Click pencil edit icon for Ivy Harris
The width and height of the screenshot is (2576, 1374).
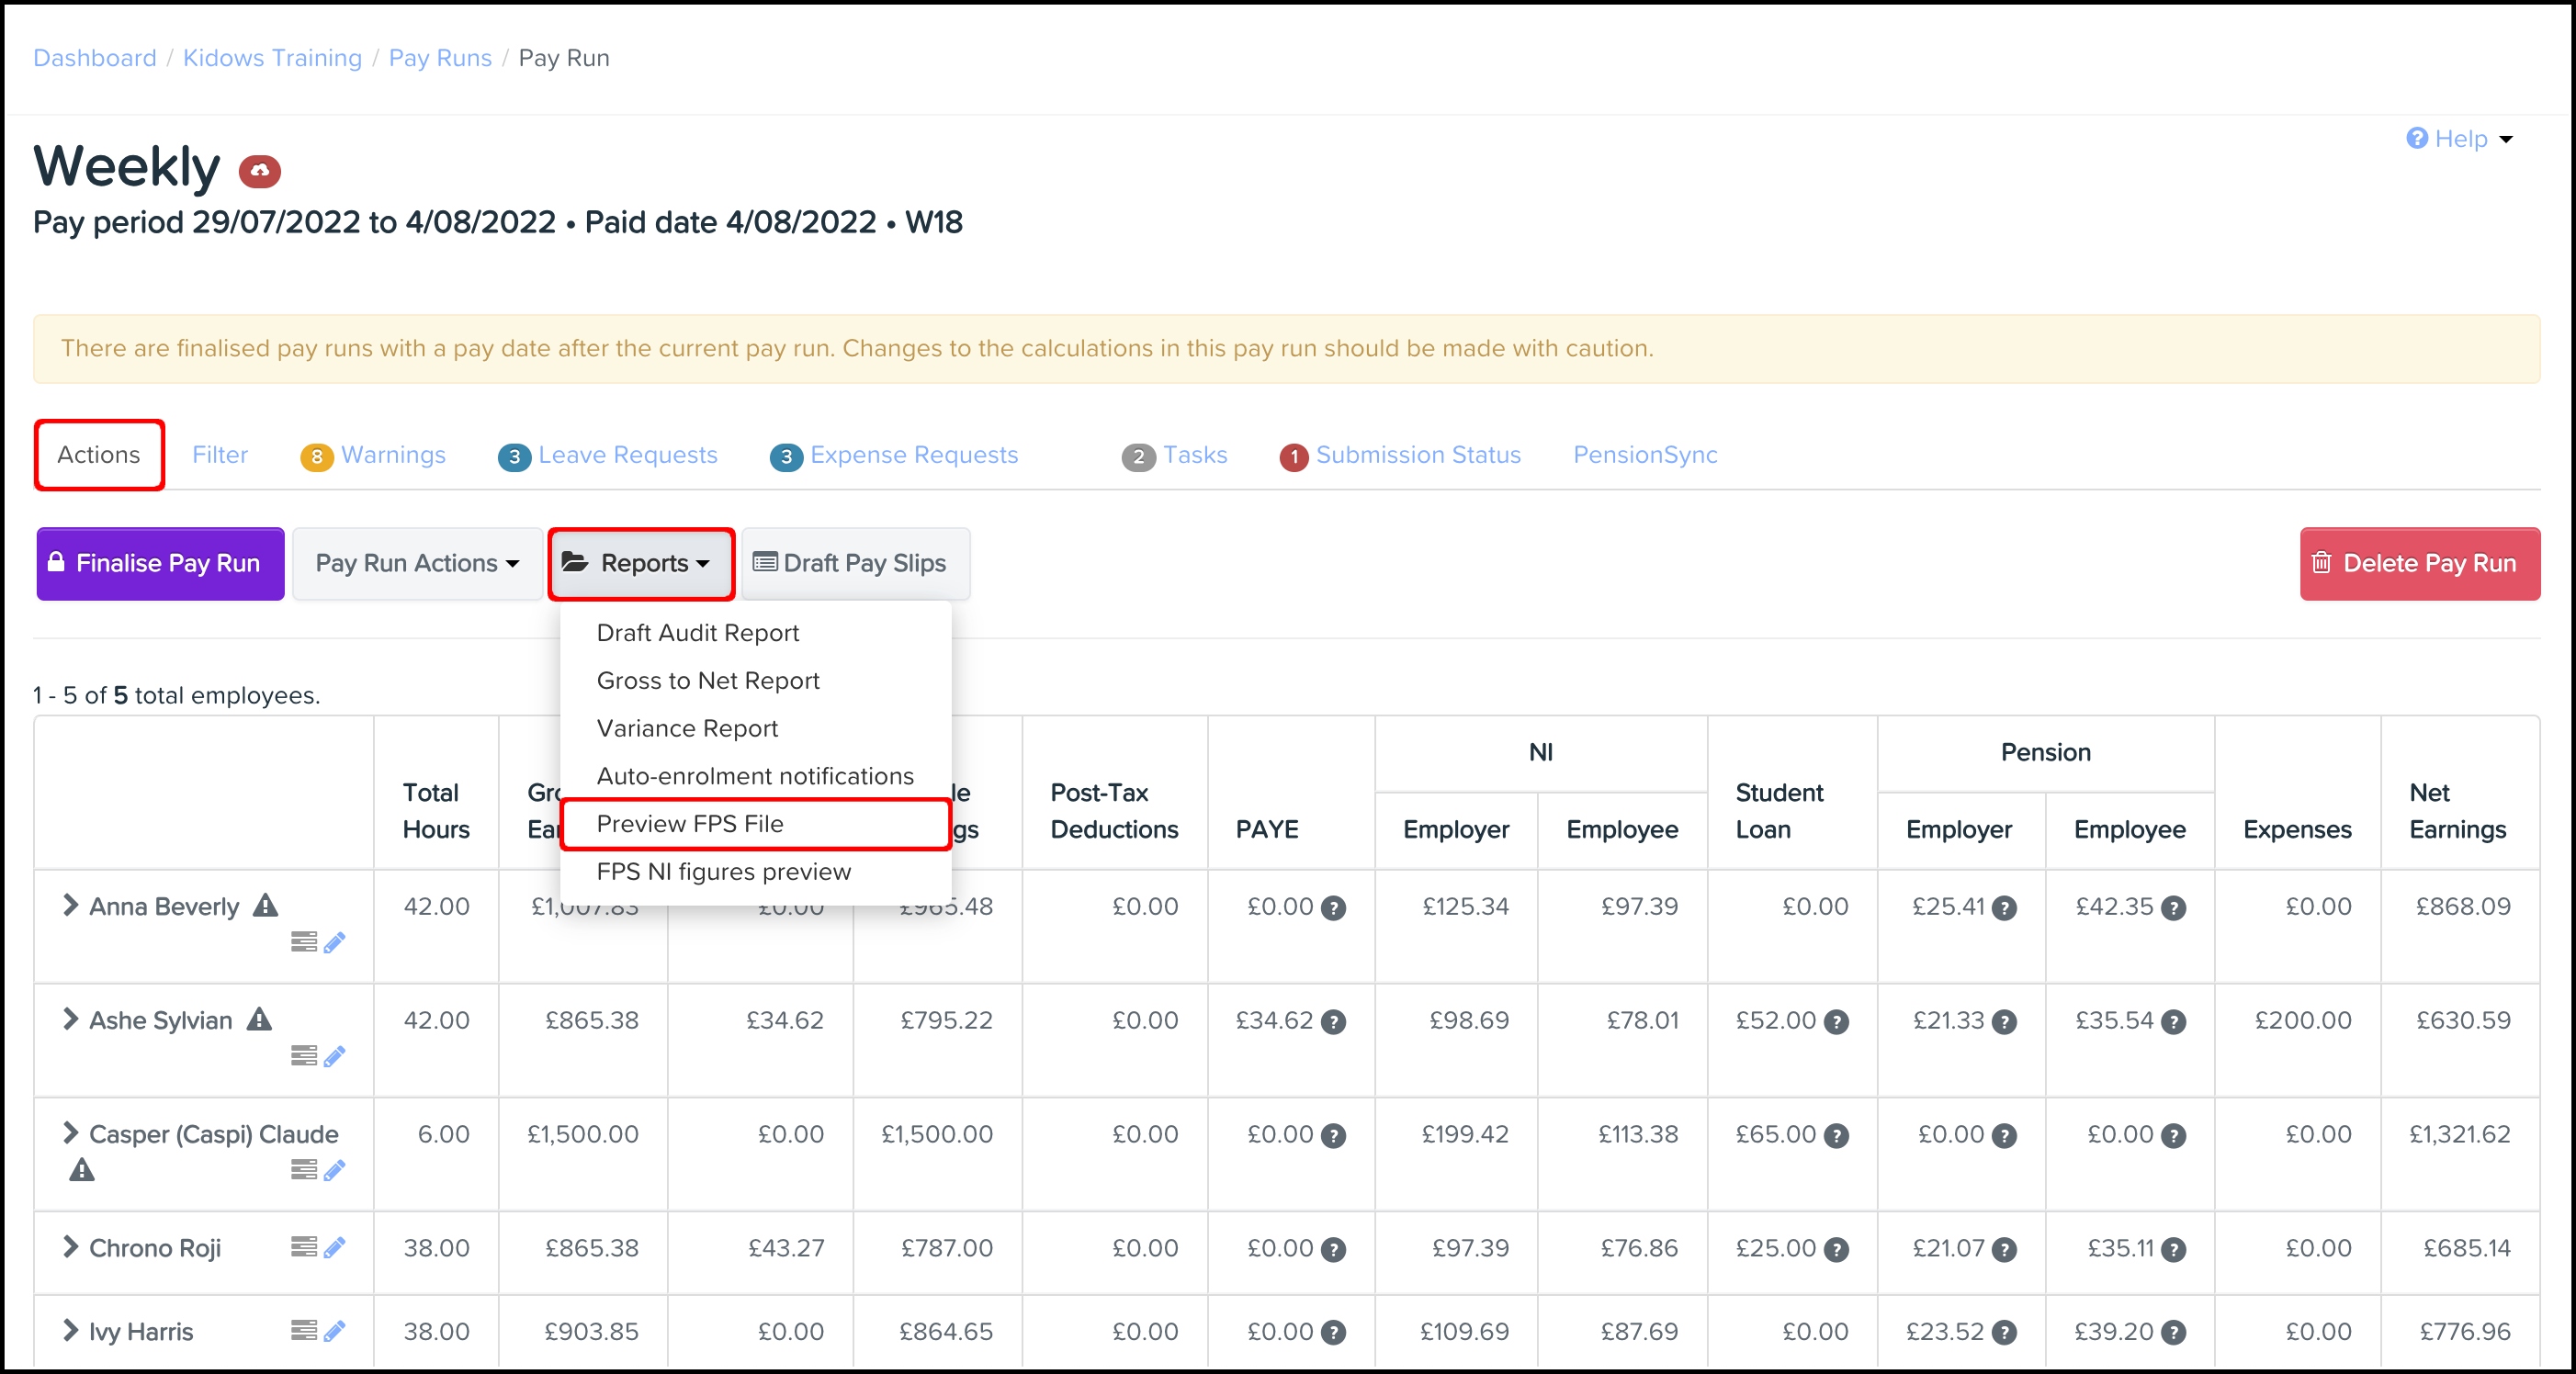[335, 1331]
